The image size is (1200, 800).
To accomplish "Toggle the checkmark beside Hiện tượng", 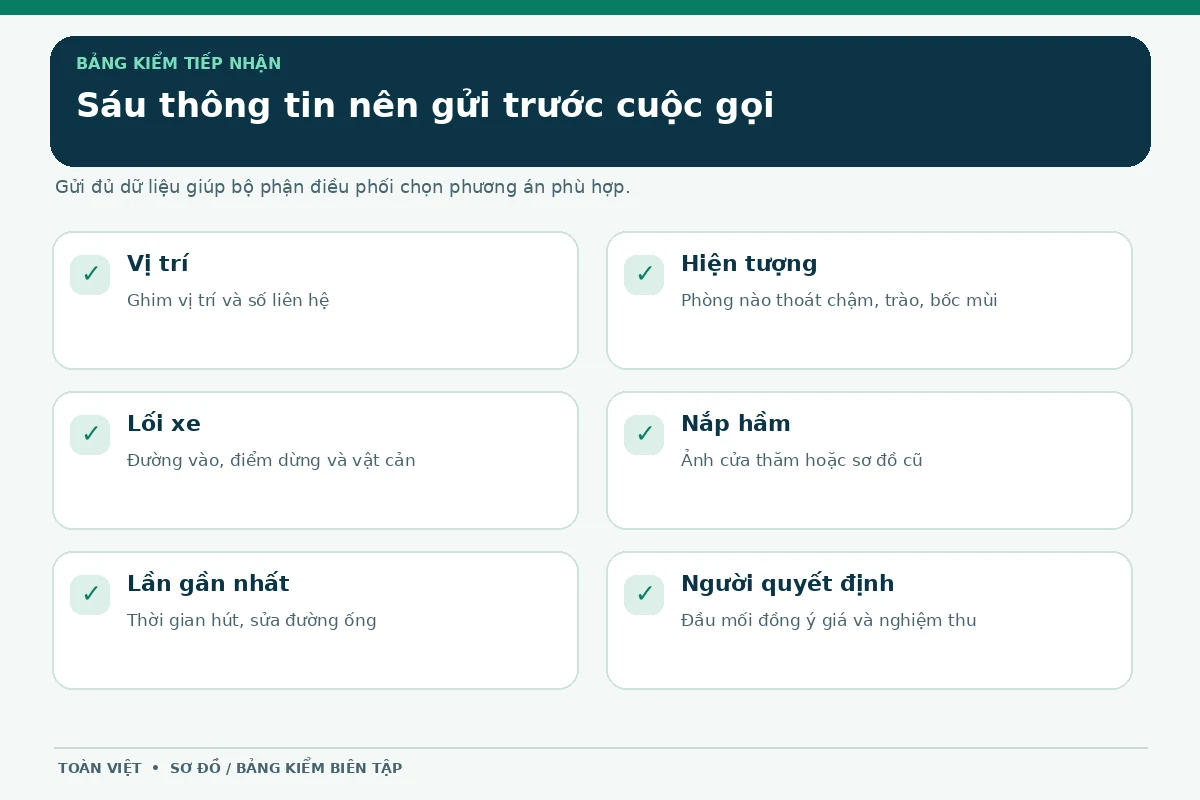I will coord(644,275).
